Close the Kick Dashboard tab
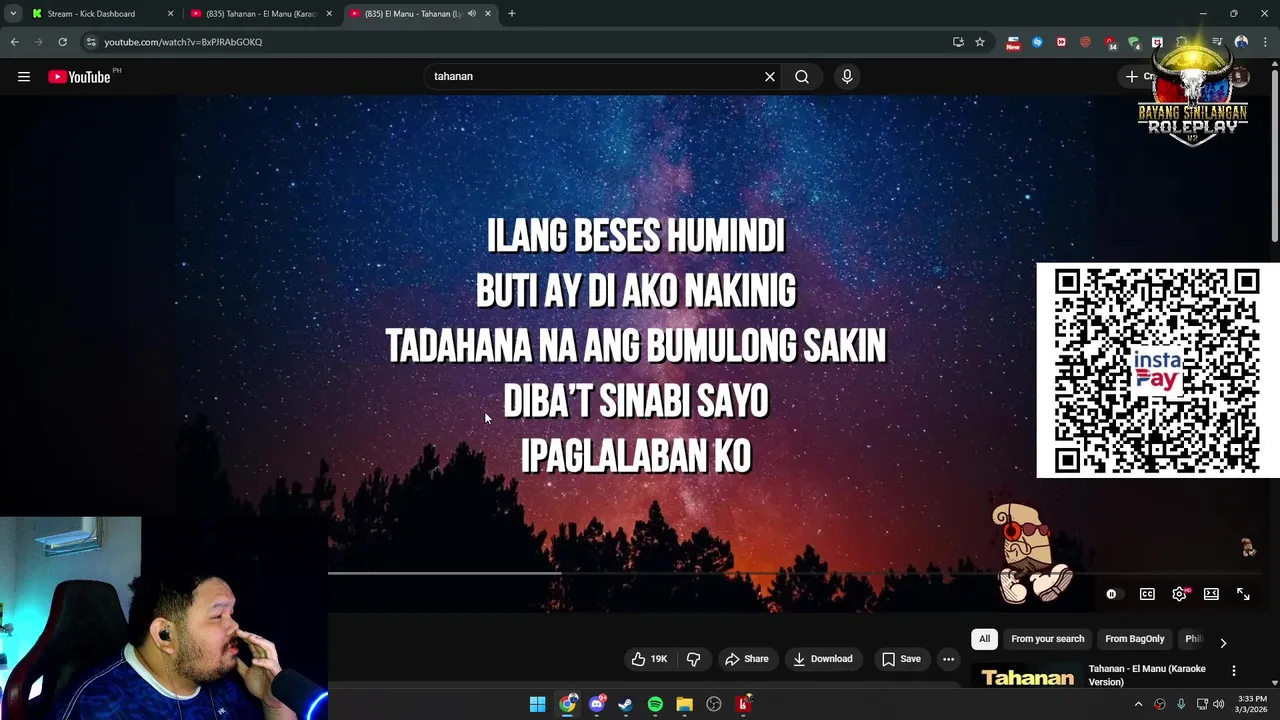Screen dimensions: 1280x720 tap(170, 14)
